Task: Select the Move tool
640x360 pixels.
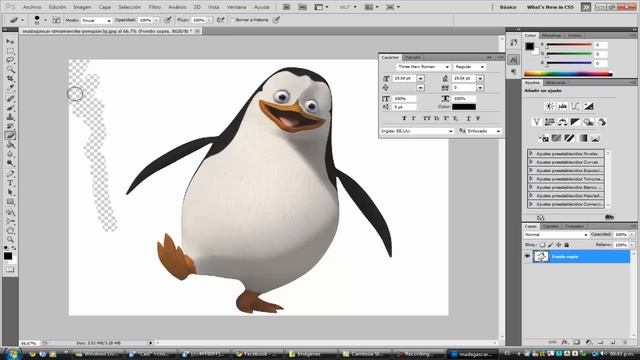Action: coord(10,42)
